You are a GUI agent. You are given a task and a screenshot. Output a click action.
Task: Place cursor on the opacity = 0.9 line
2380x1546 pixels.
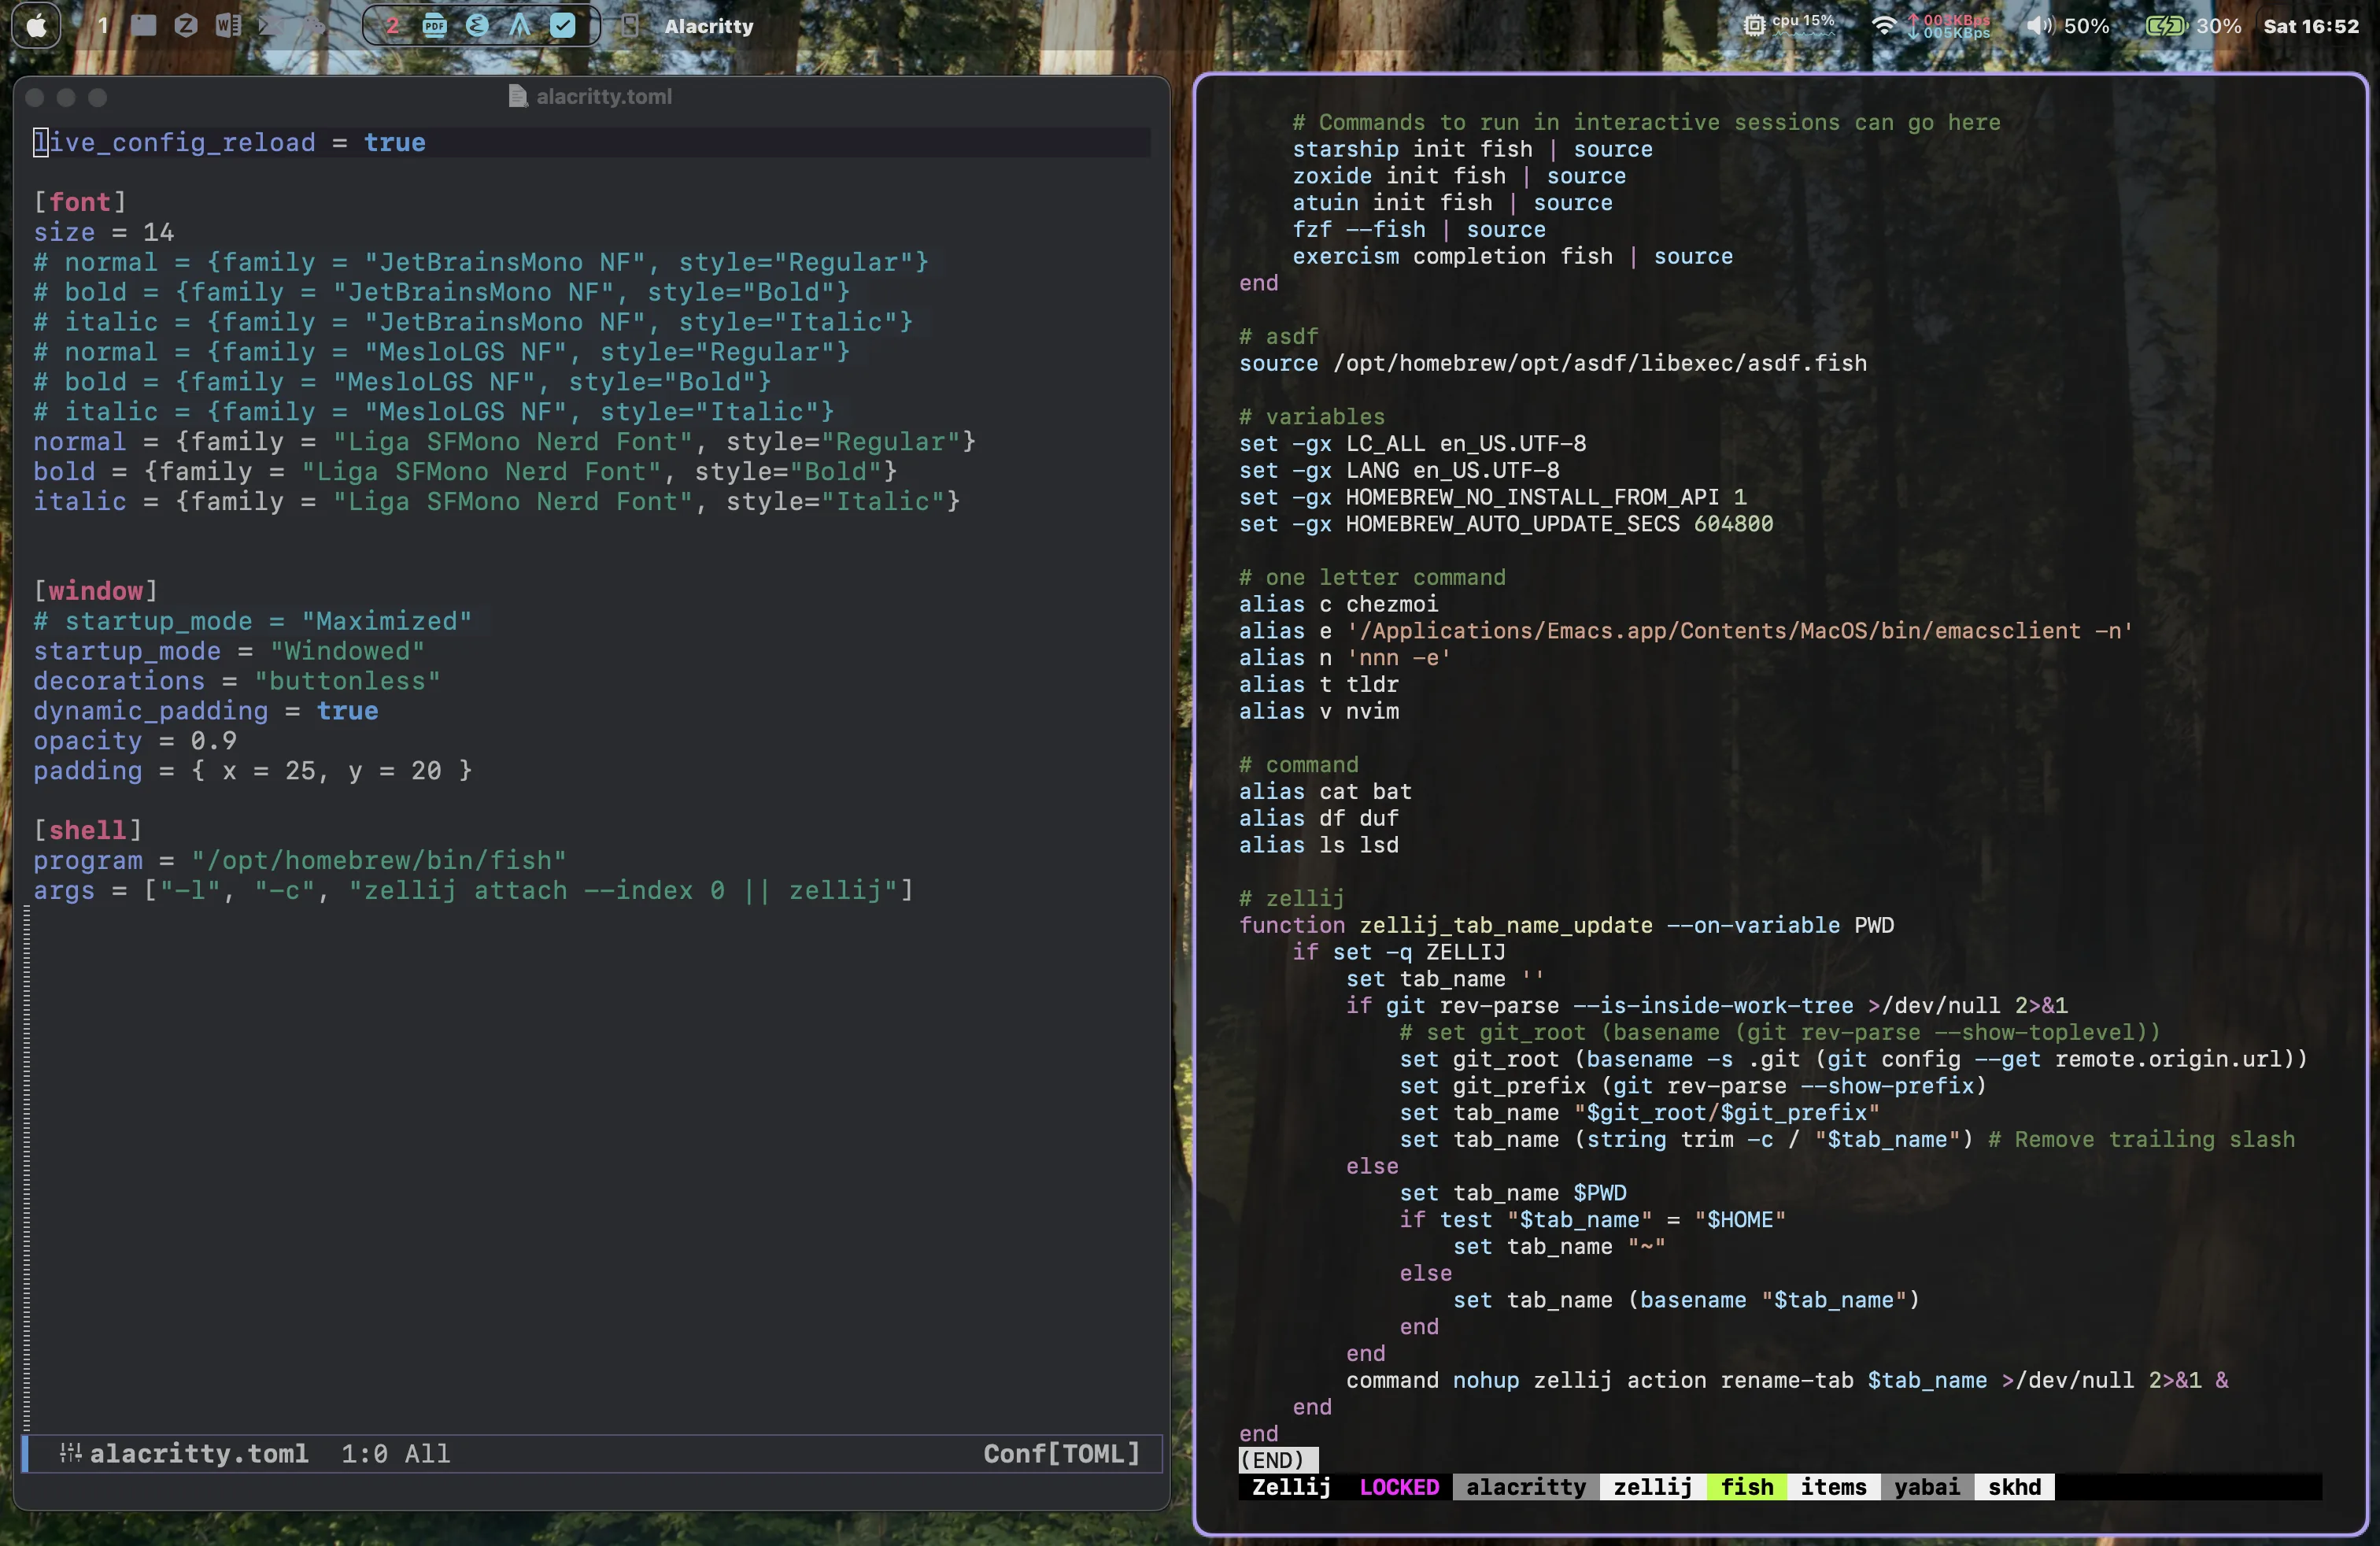[135, 741]
